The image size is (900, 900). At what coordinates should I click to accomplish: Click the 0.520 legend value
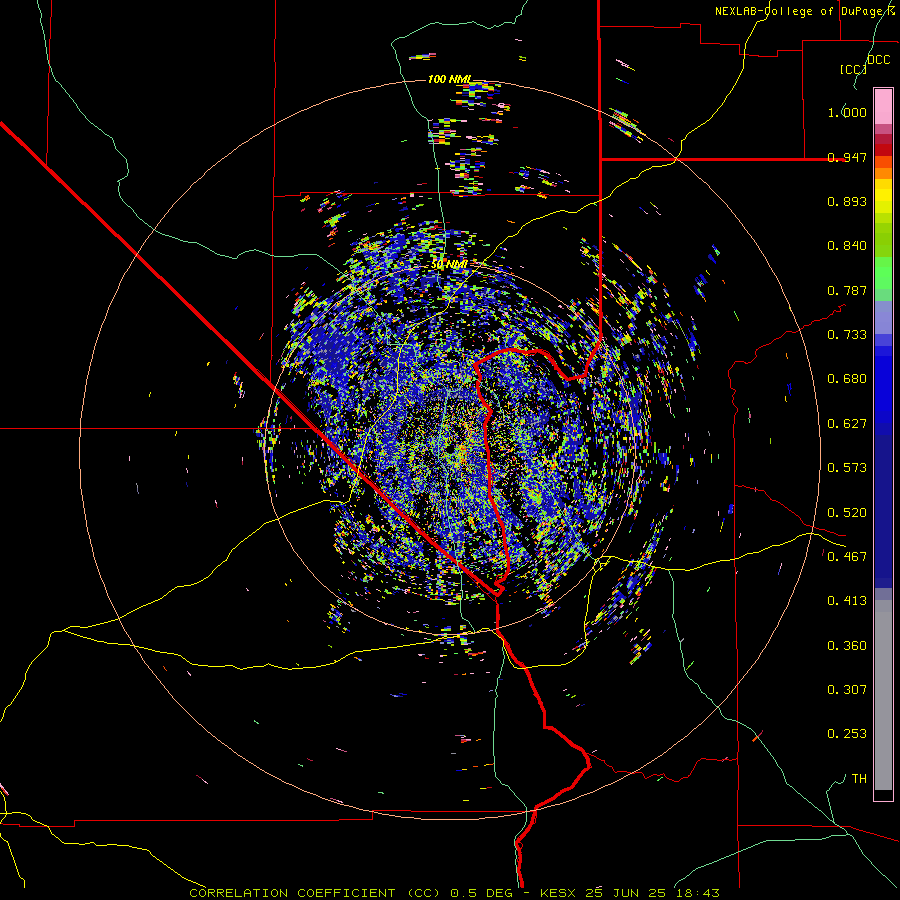847,513
